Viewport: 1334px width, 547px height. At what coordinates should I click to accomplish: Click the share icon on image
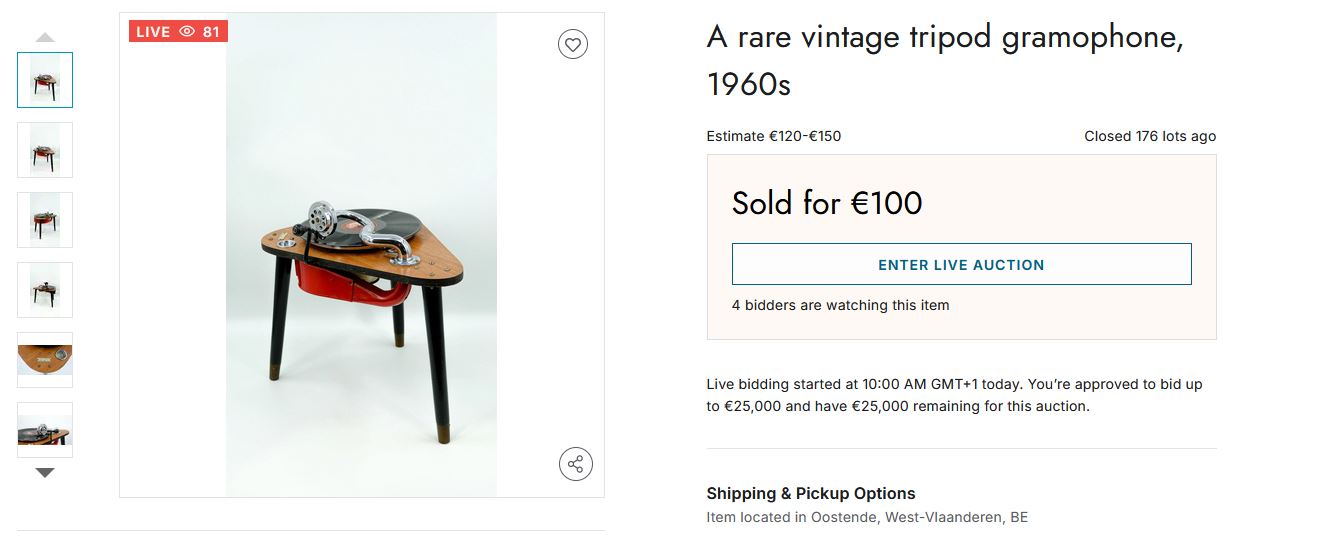[x=575, y=464]
